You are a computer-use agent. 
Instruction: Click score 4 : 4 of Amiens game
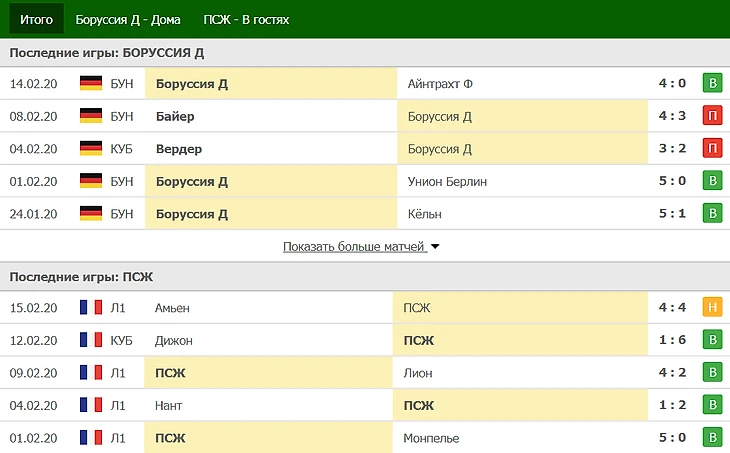670,308
